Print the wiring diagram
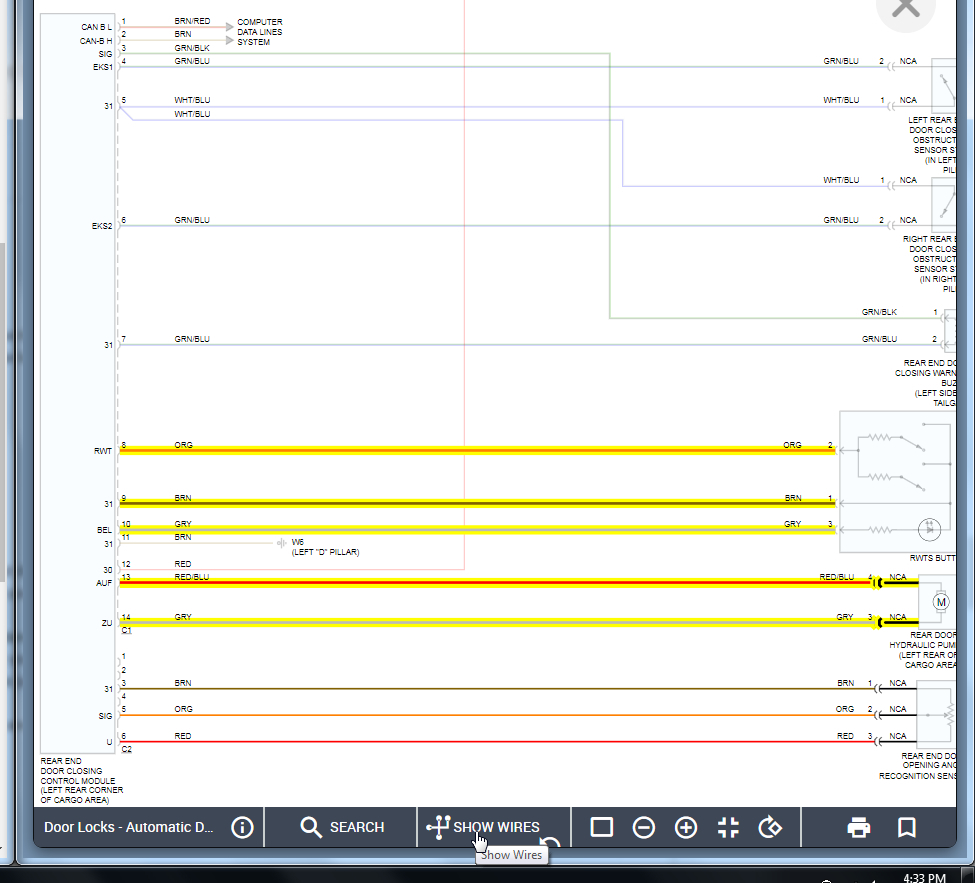The width and height of the screenshot is (975, 883). (859, 828)
